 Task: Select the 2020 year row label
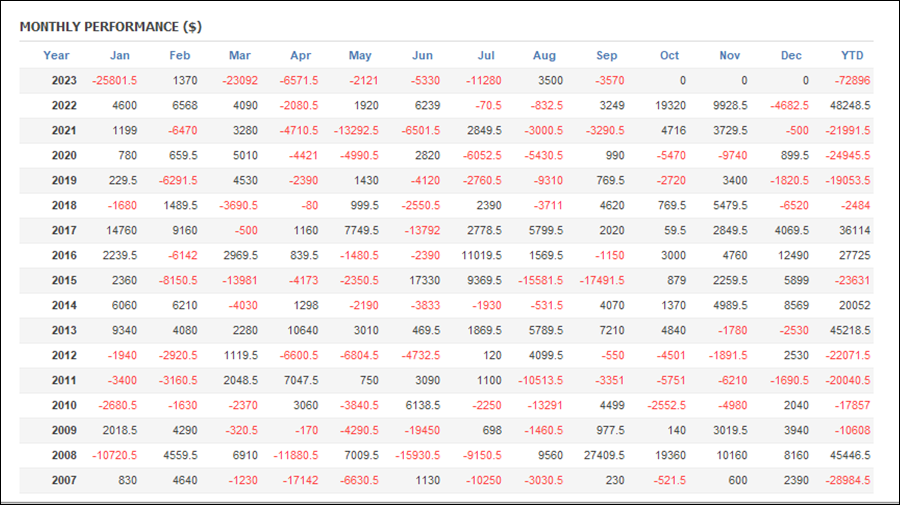coord(64,156)
